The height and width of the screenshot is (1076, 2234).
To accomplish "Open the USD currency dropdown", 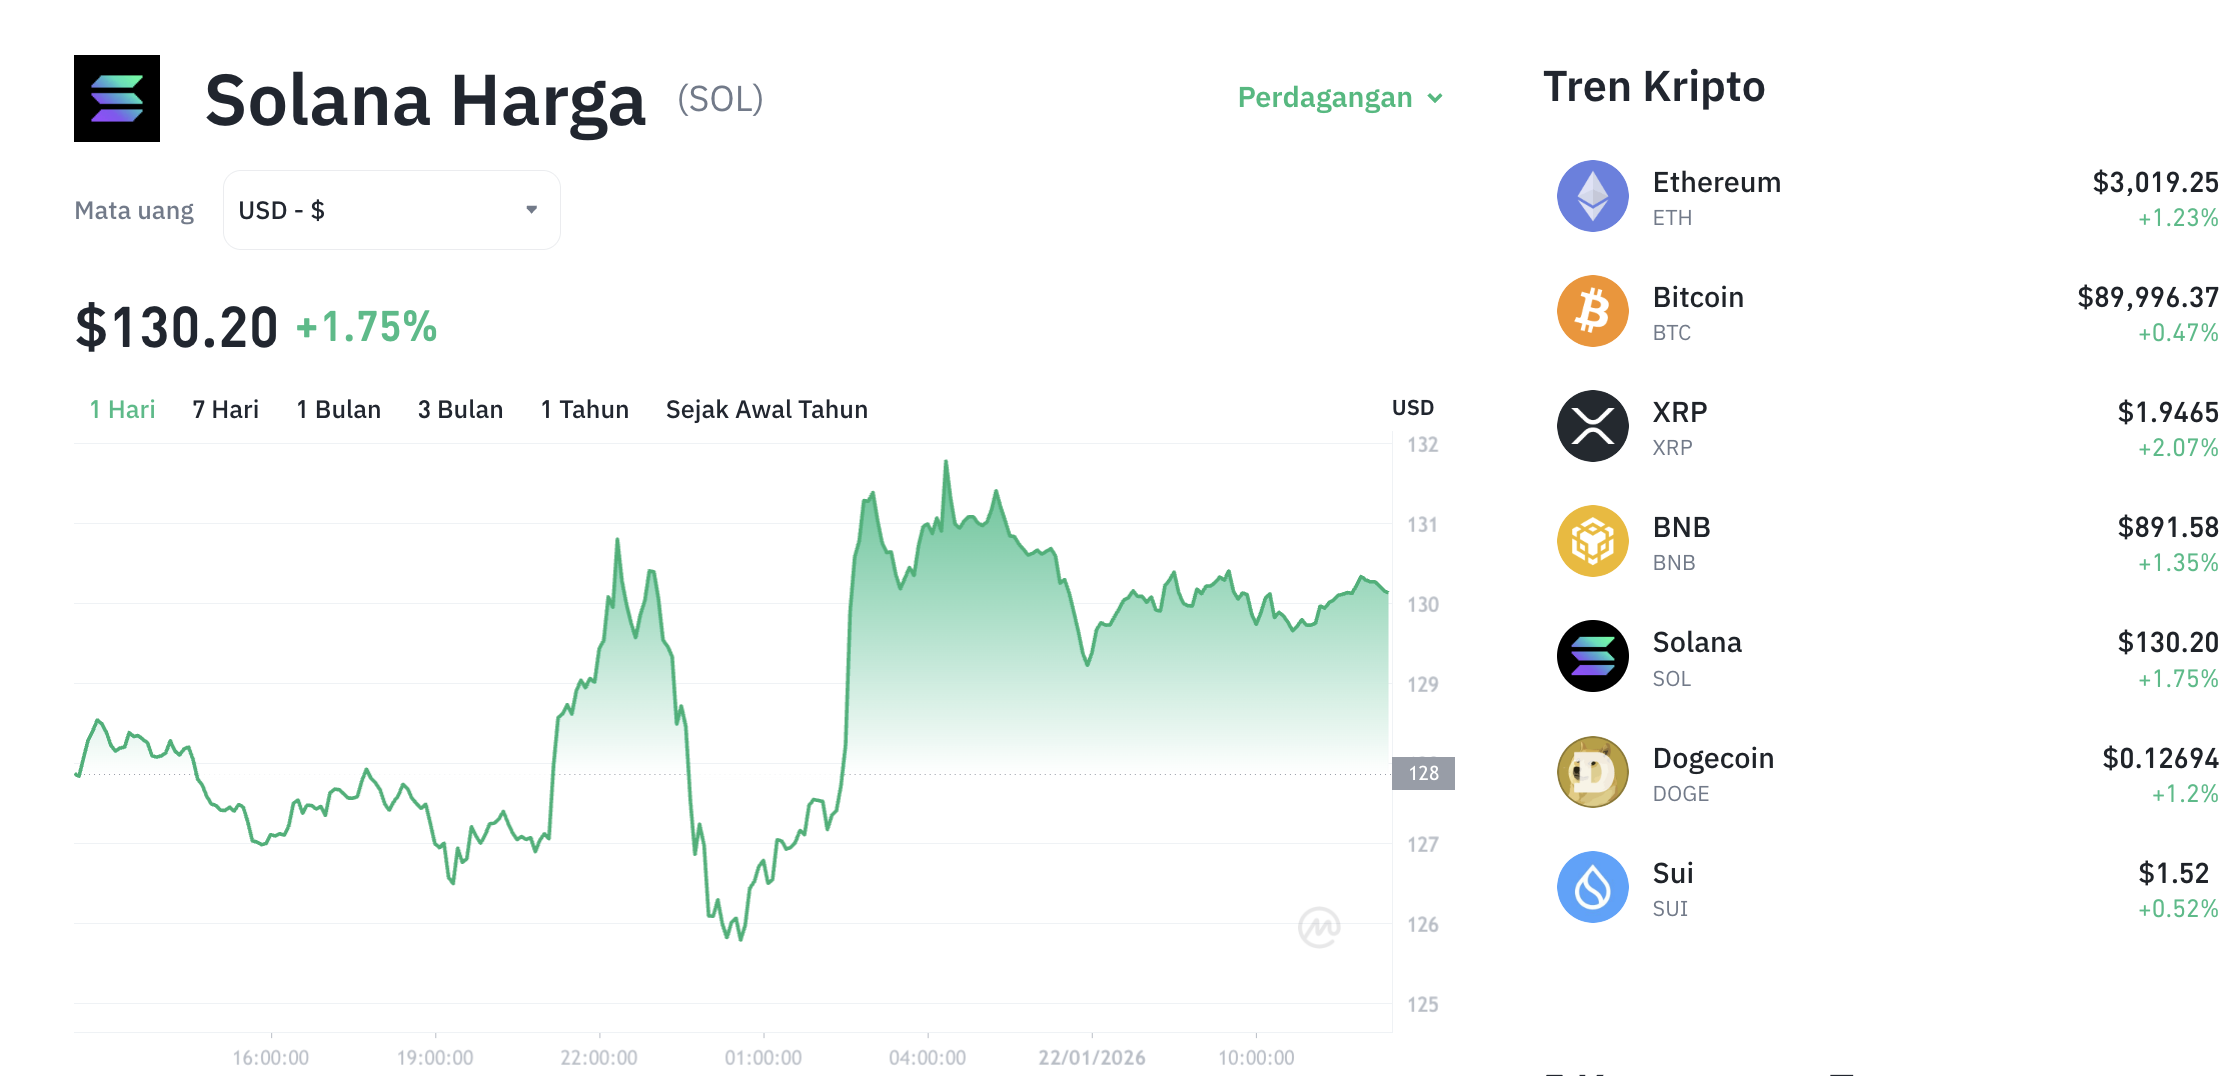I will pos(391,209).
